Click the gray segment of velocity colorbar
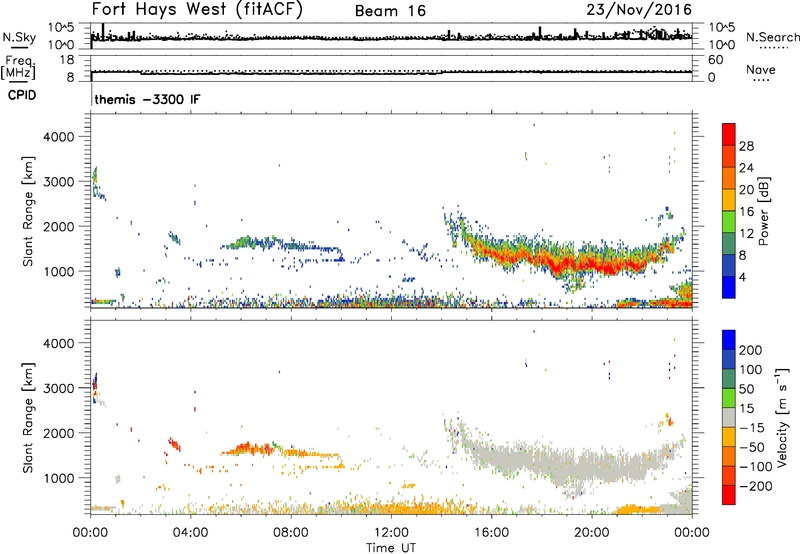The image size is (800, 554). (729, 417)
